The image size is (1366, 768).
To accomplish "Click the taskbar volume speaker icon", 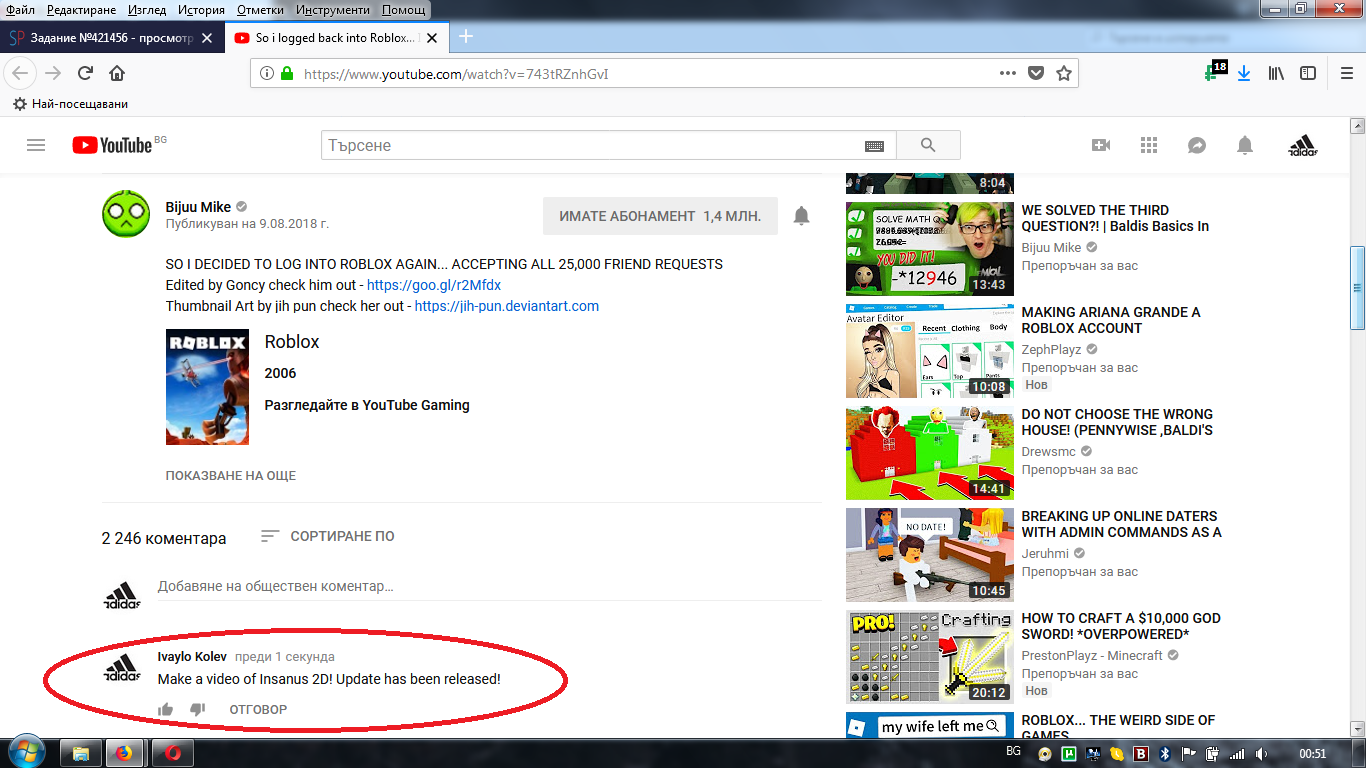I will pos(1262,753).
